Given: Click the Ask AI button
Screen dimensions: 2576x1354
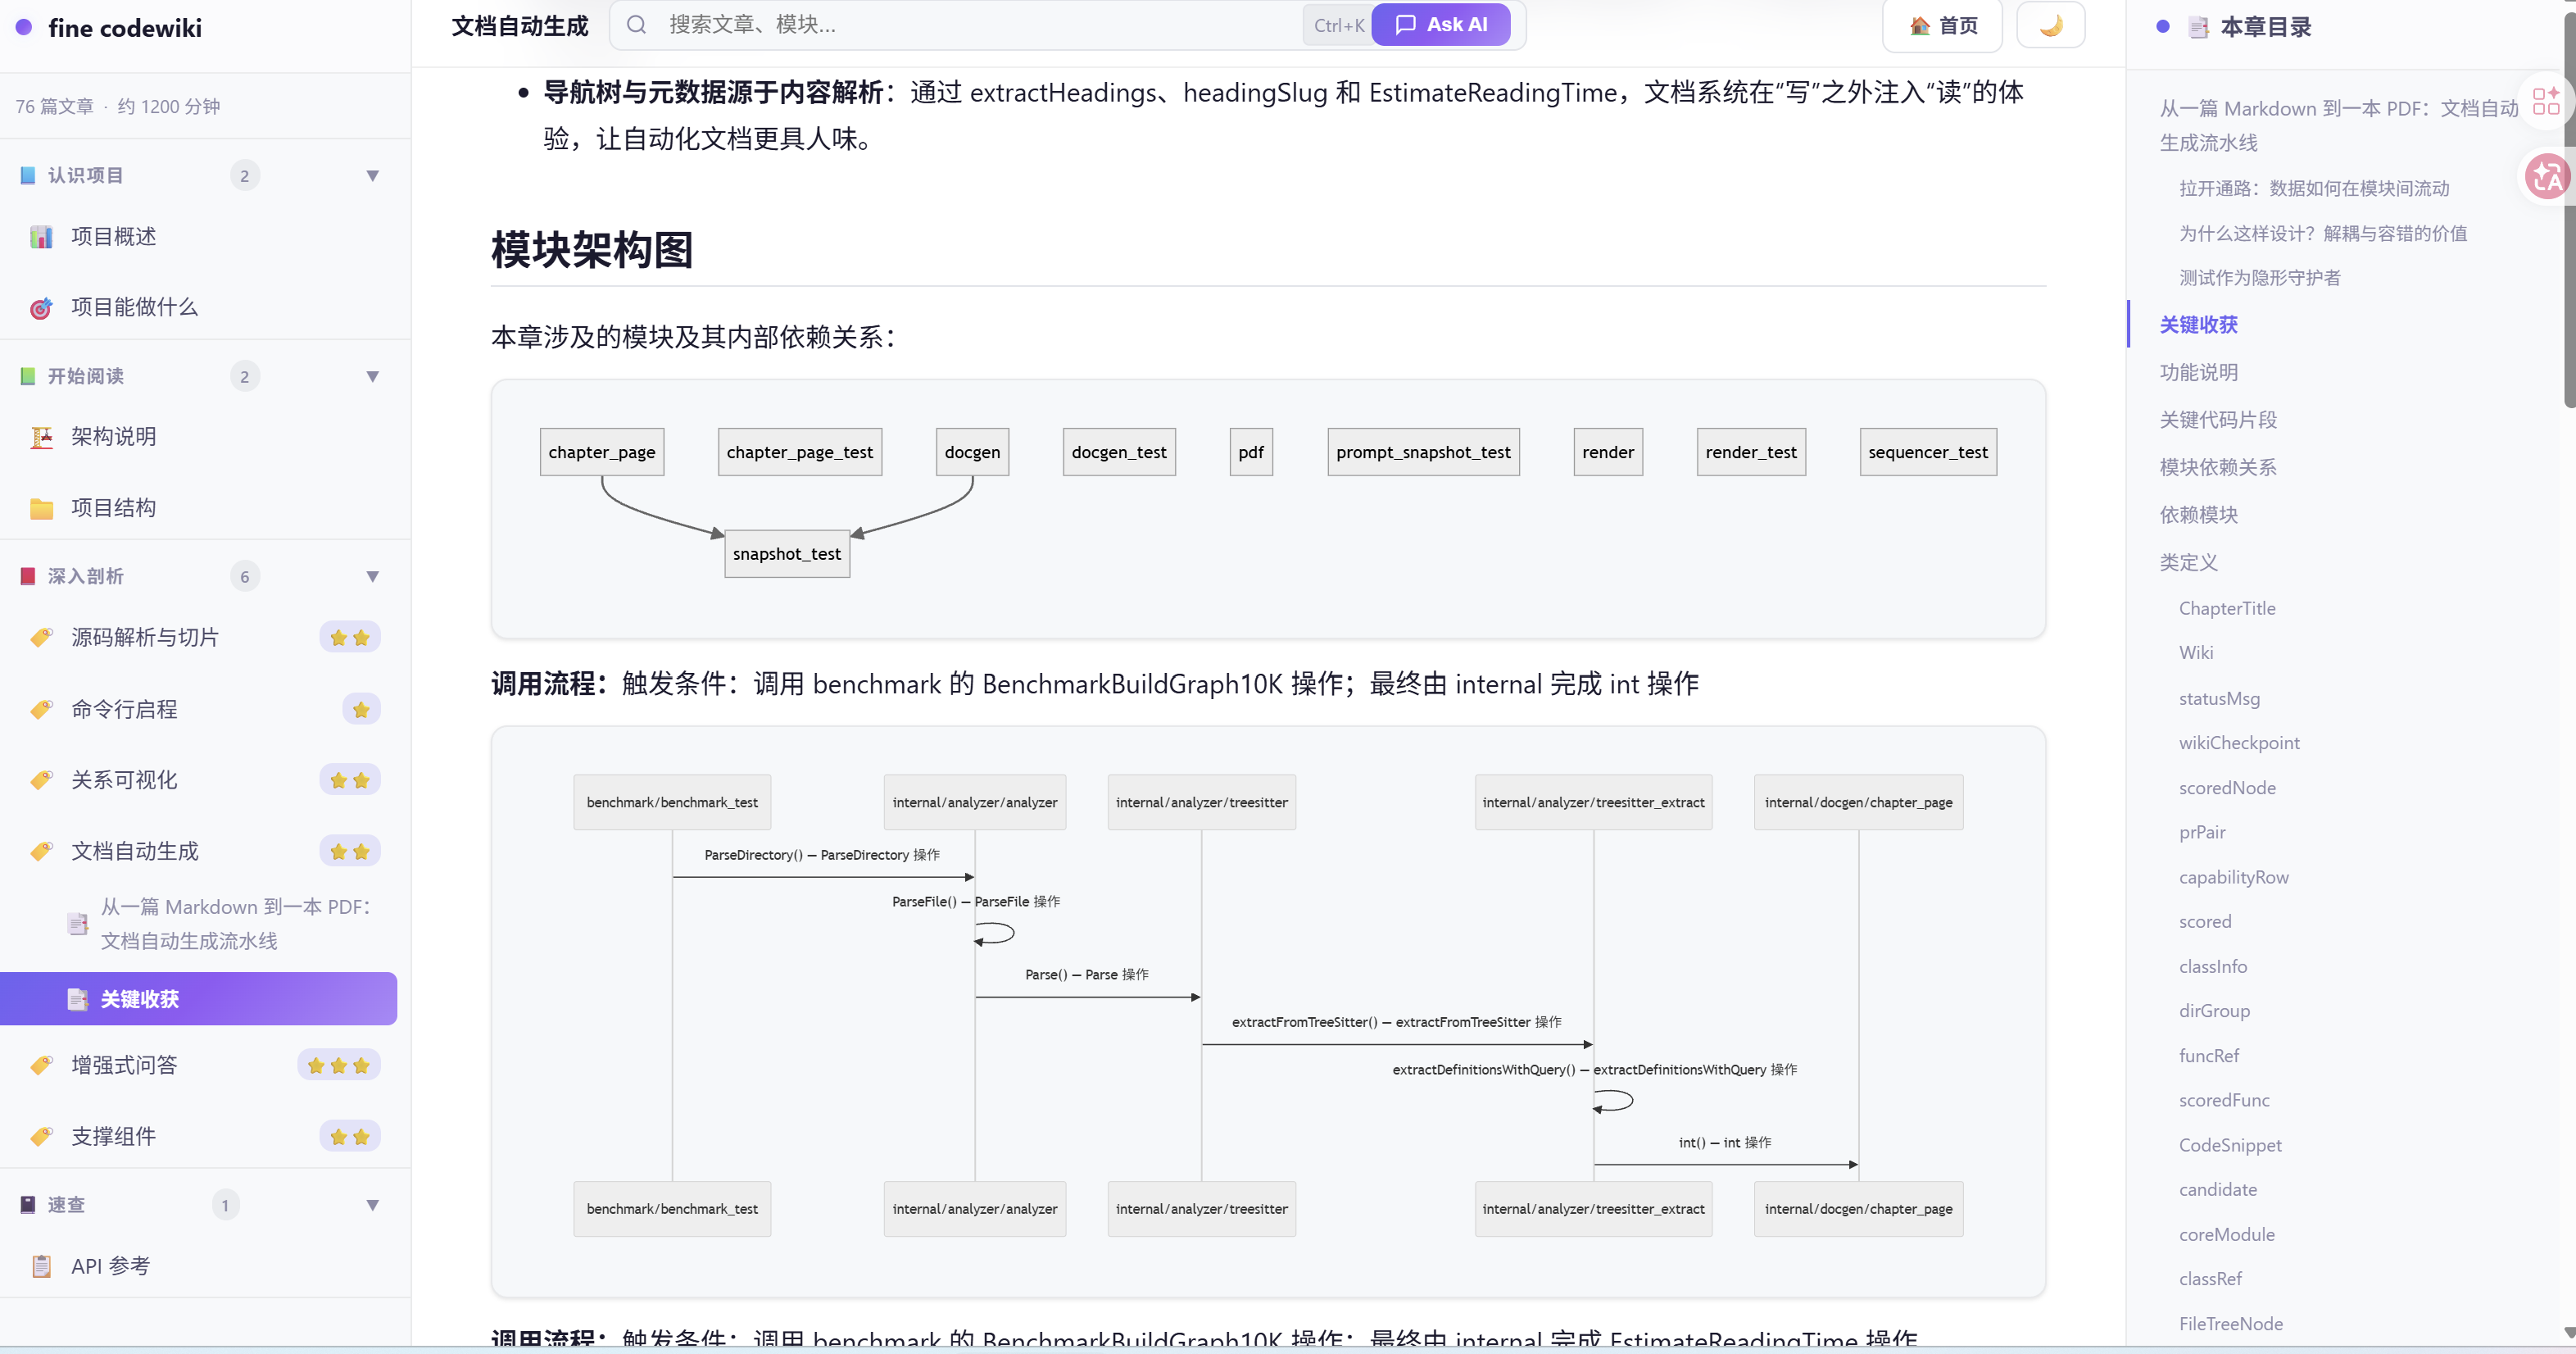Looking at the screenshot, I should [1440, 25].
